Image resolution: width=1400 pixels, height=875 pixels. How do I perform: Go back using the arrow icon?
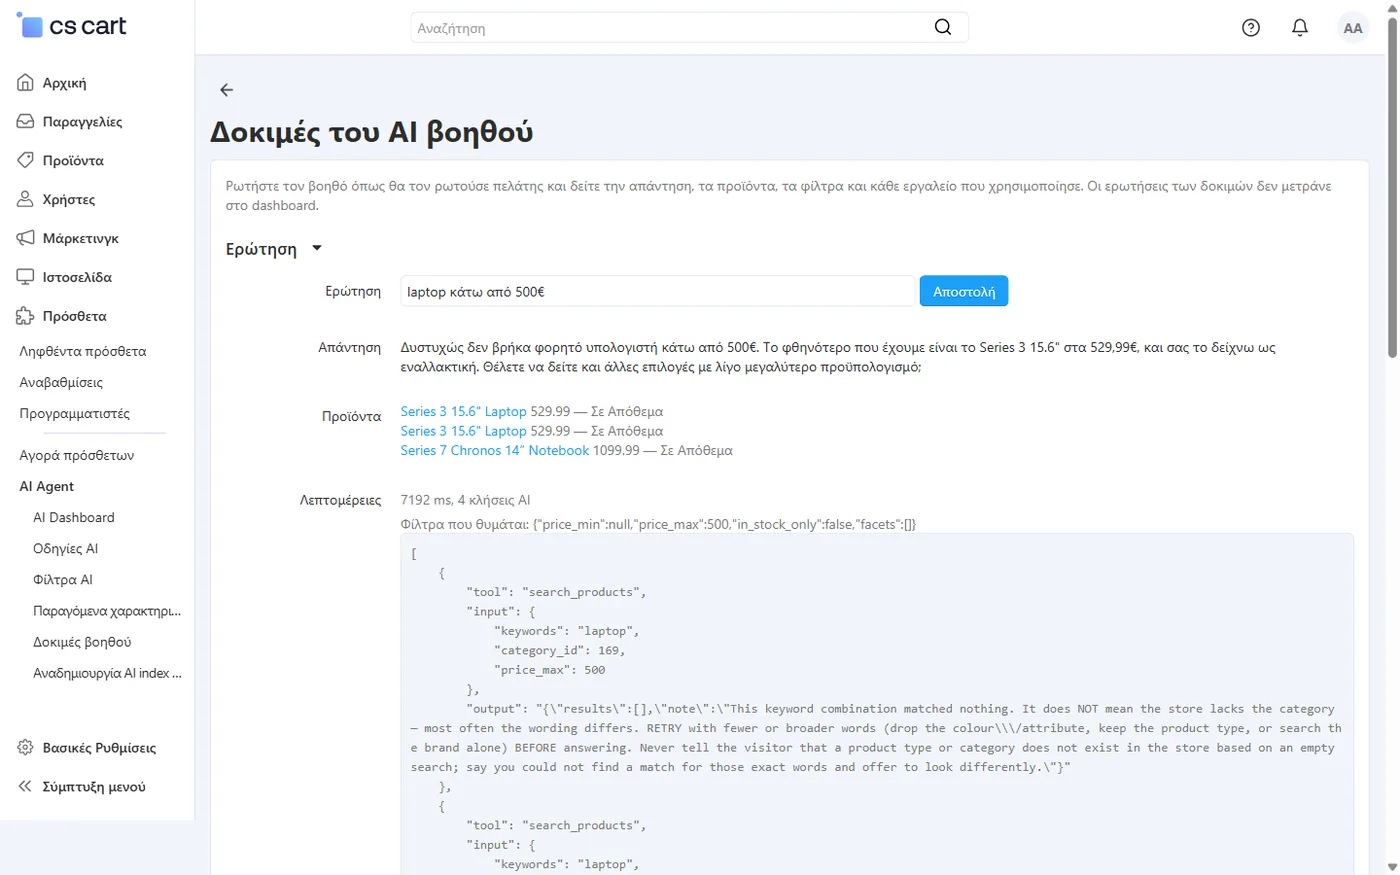(x=227, y=90)
